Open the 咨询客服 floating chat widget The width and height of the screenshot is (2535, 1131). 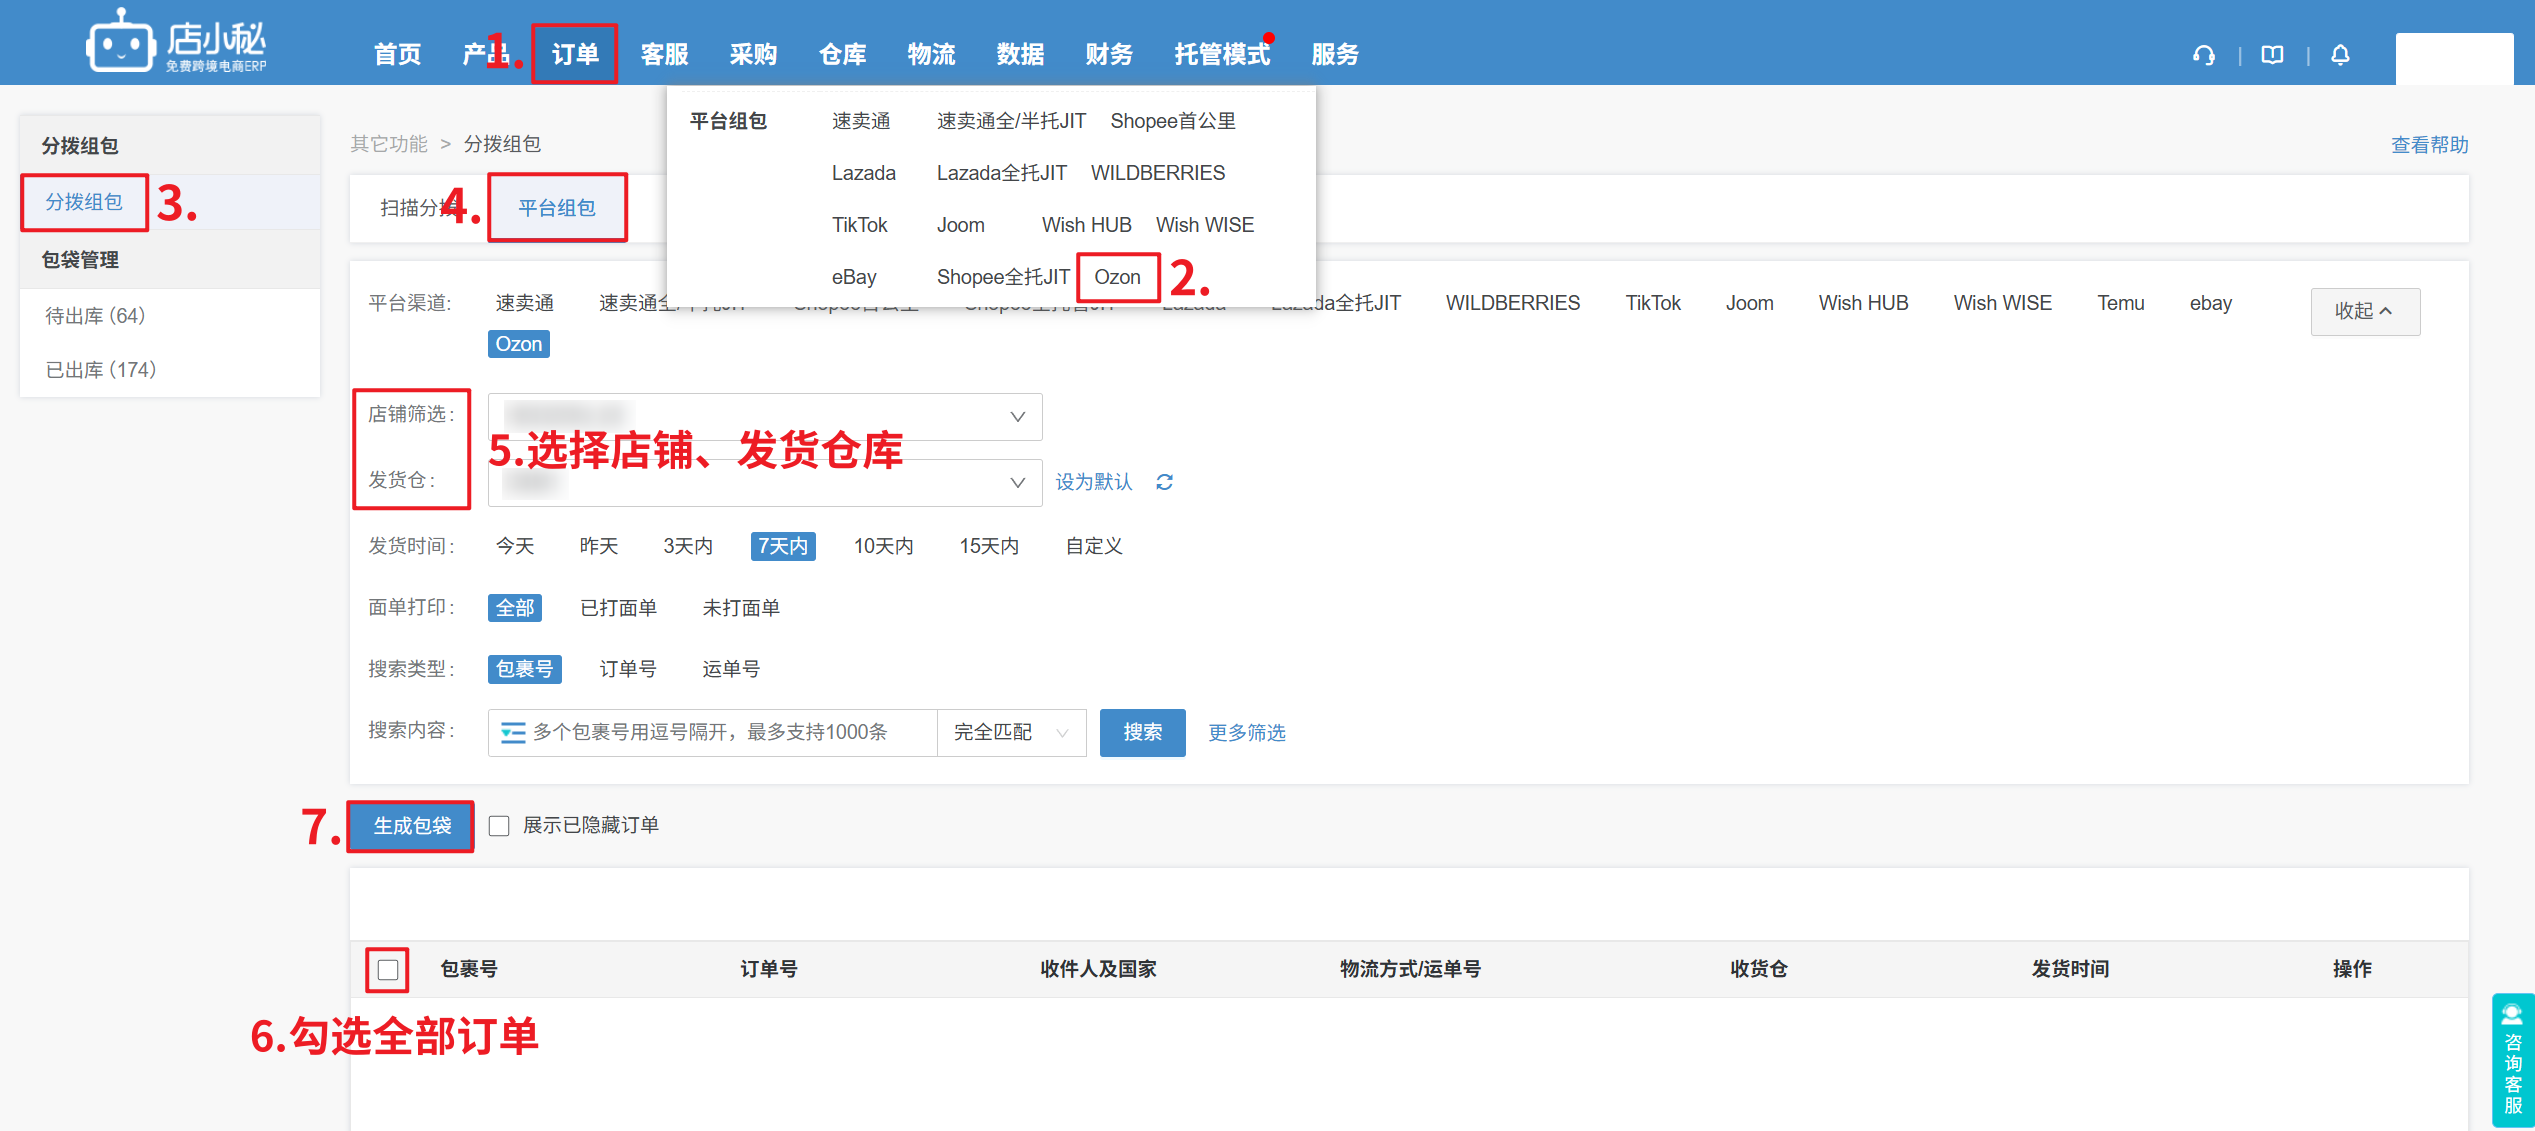tap(2513, 1059)
